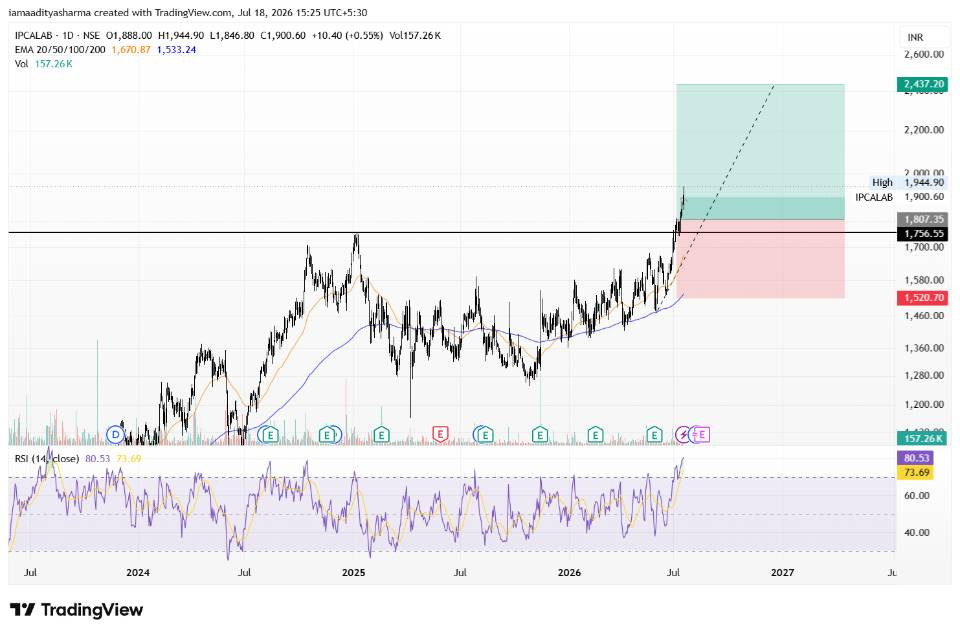Click the purple lightning event marker
This screenshot has width=960, height=635.
pyautogui.click(x=683, y=435)
